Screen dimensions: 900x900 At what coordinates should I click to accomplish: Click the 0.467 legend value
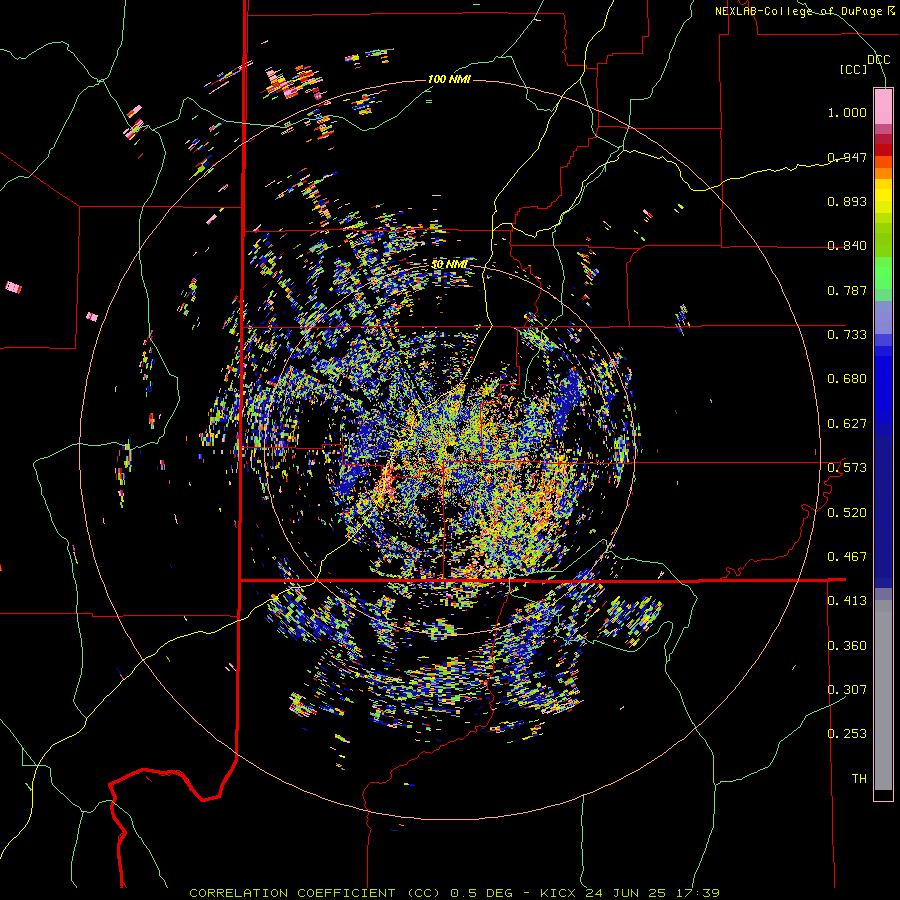pos(847,557)
